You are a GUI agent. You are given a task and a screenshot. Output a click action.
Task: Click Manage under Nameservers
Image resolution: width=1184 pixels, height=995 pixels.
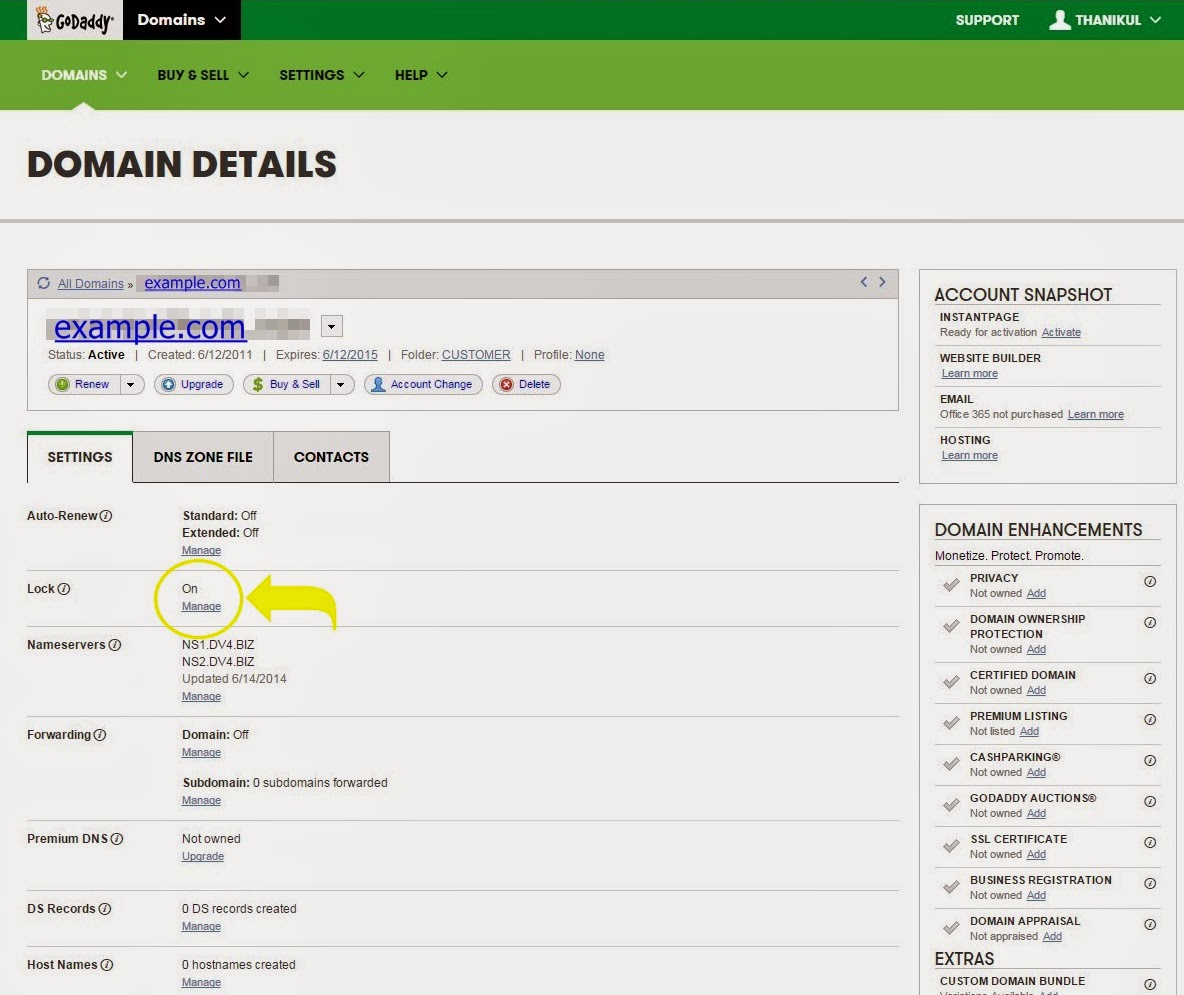(x=202, y=696)
